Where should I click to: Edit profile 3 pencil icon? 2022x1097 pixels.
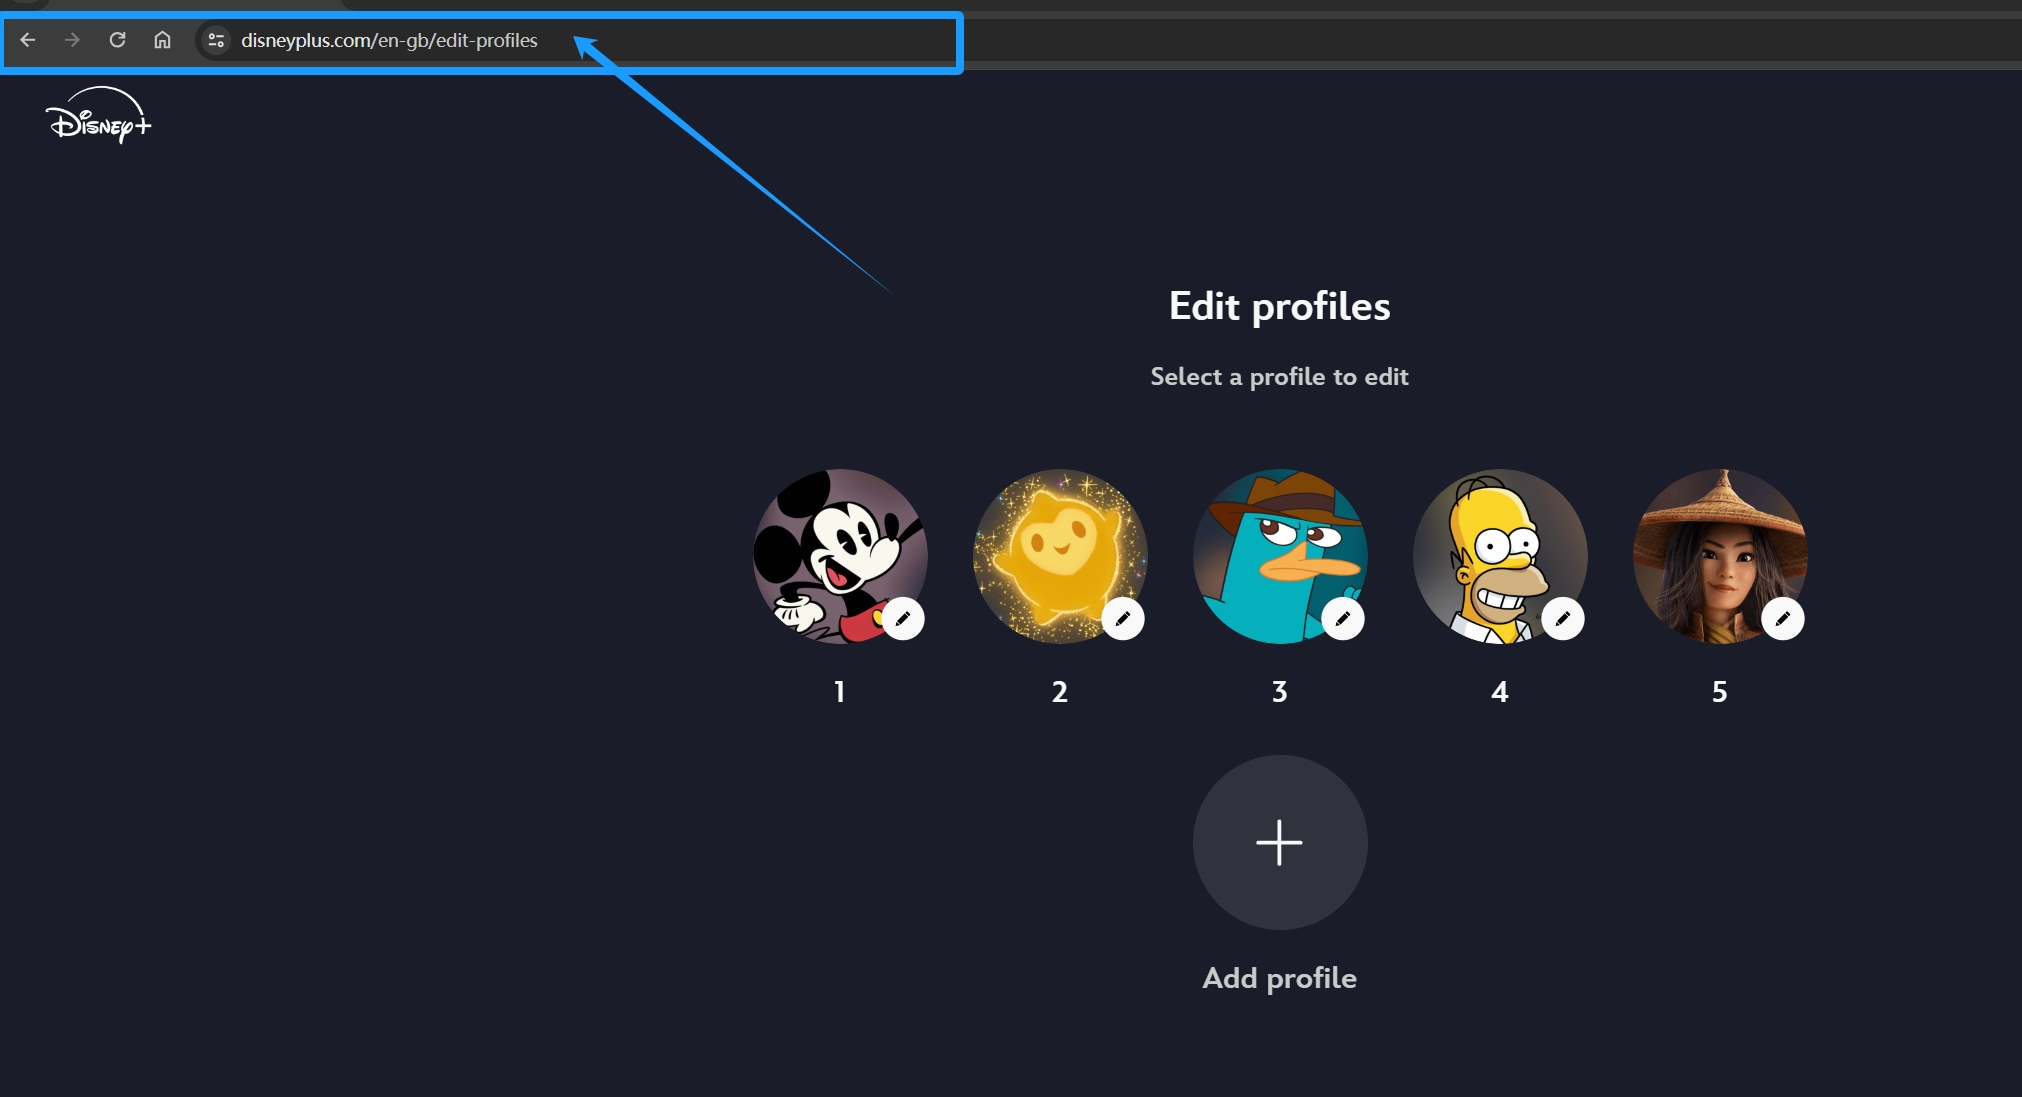[x=1343, y=619]
